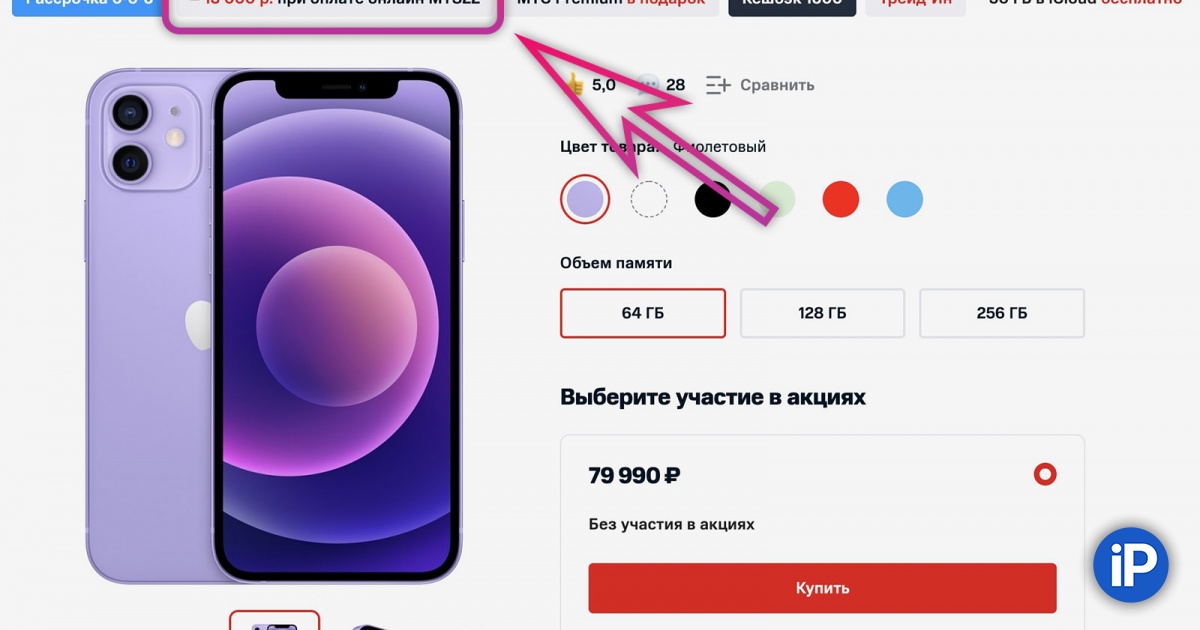Open the МТС Premium в подарок tab

click(611, 3)
